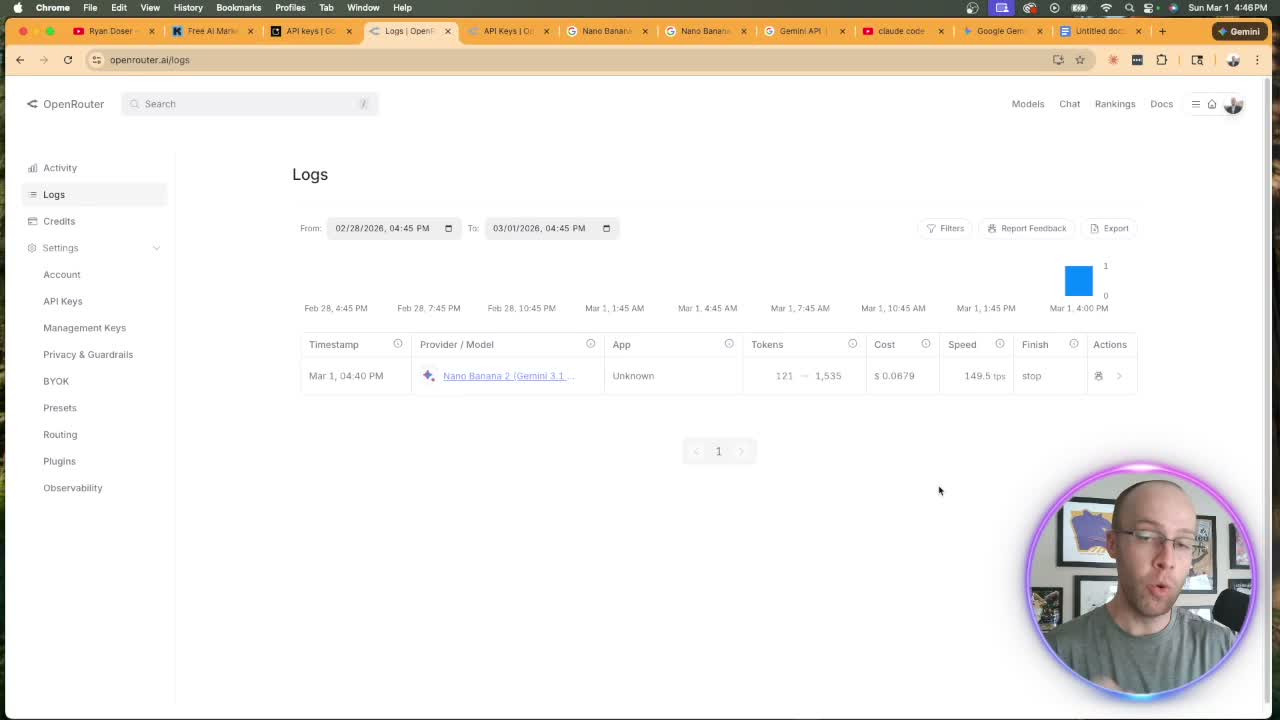
Task: Open the To date calendar picker
Action: pyautogui.click(x=606, y=228)
